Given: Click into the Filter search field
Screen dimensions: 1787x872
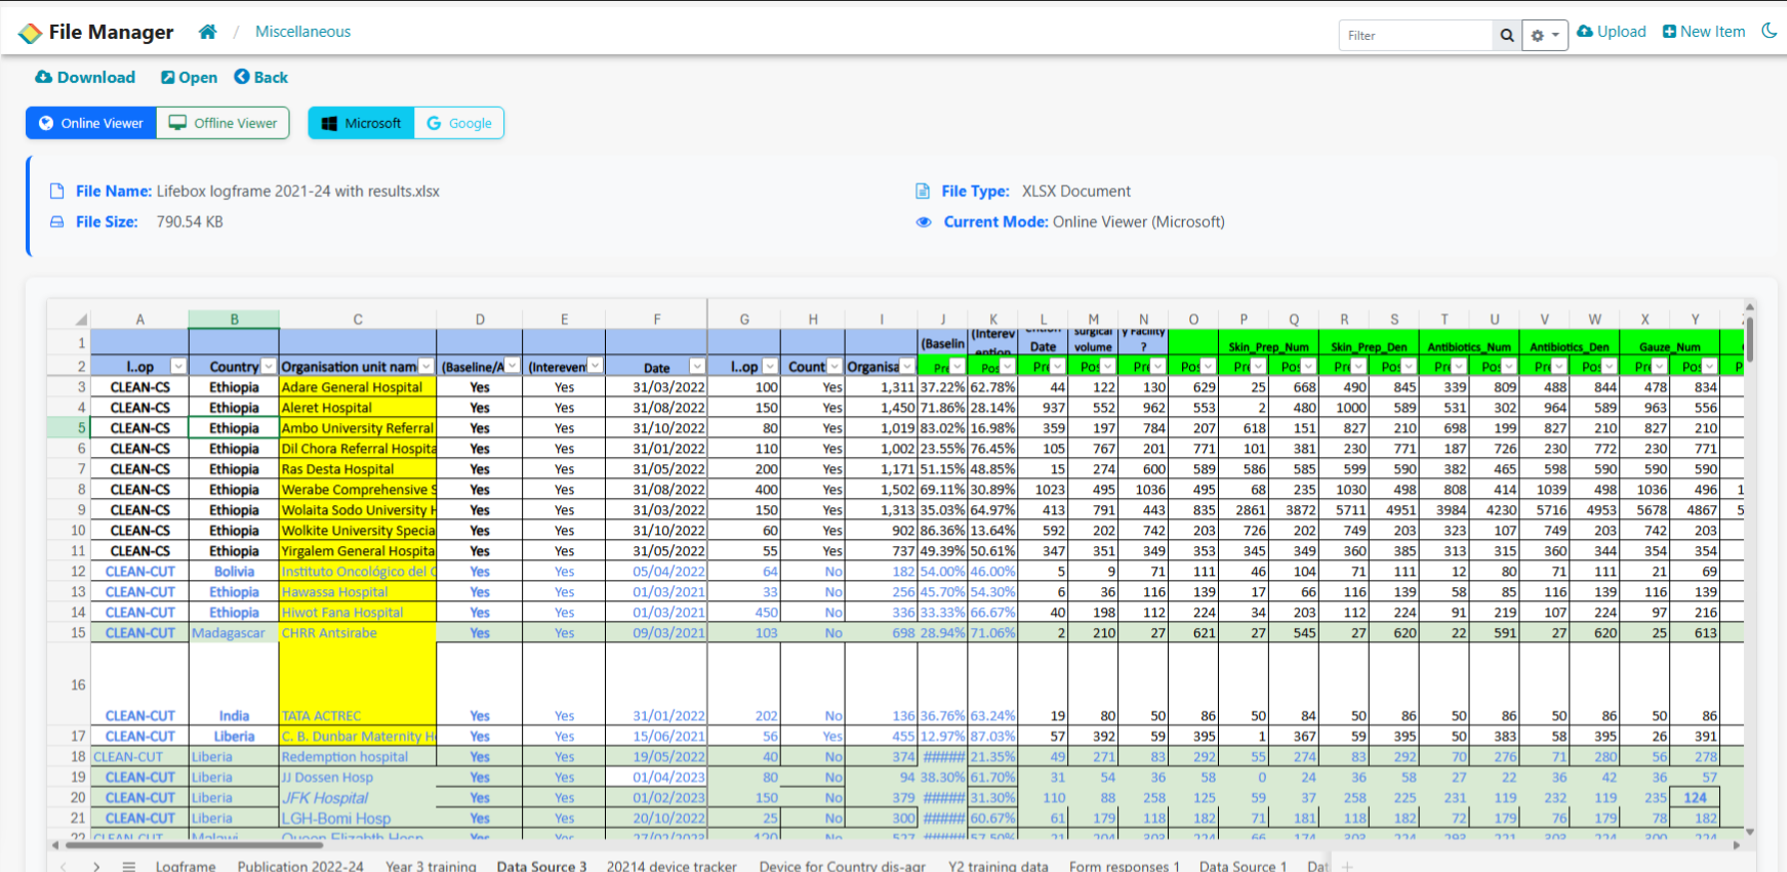Looking at the screenshot, I should coord(1415,35).
